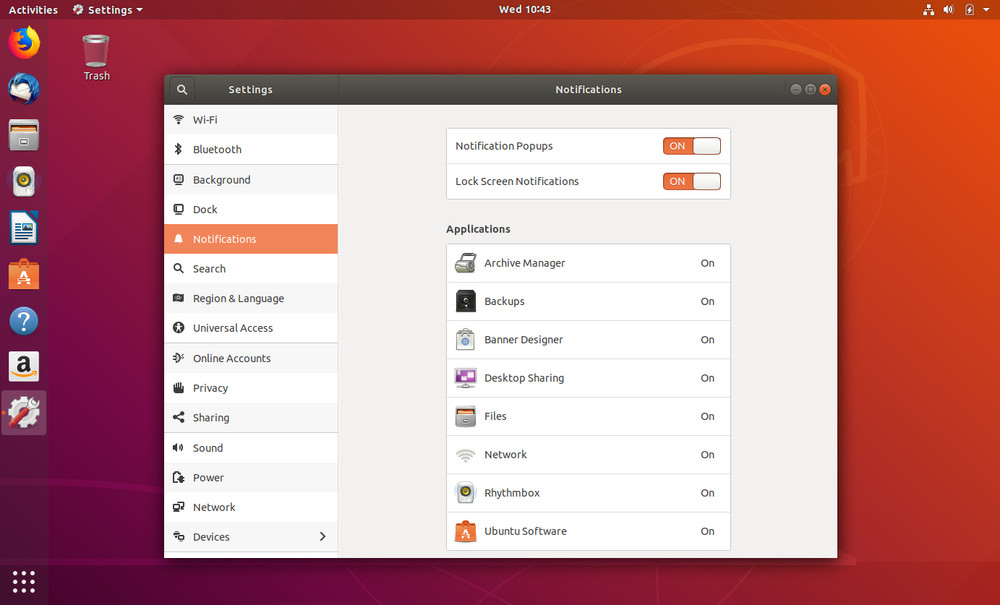Screen dimensions: 1000x605
Task: Click the Sound speaker icon in sidebar
Action: click(x=178, y=447)
